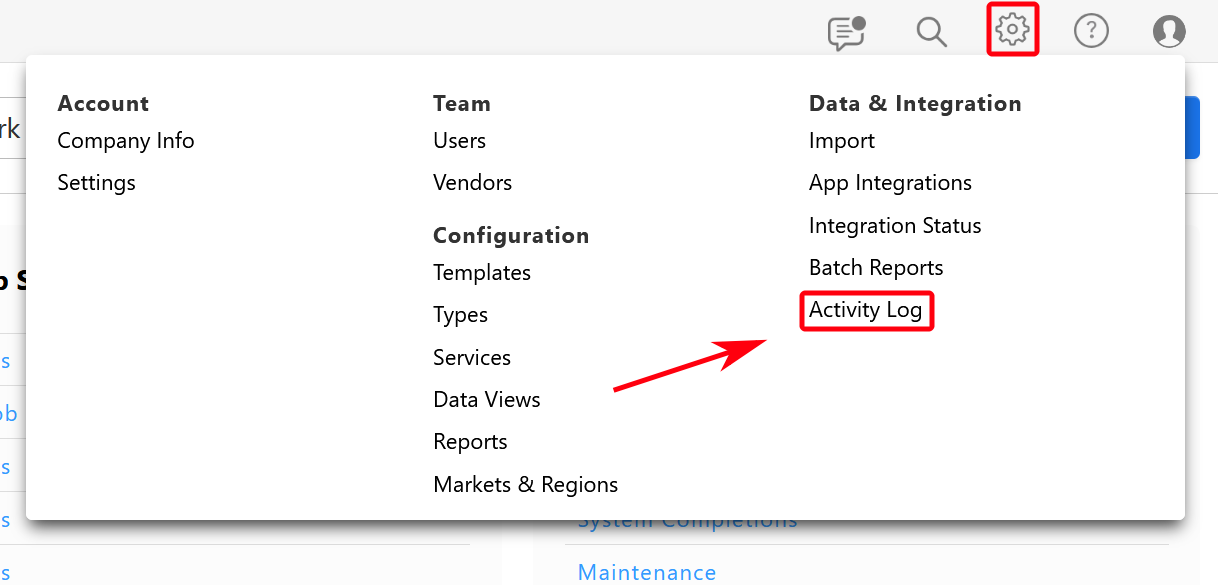Check Integration Status page
This screenshot has width=1218, height=585.
point(895,226)
